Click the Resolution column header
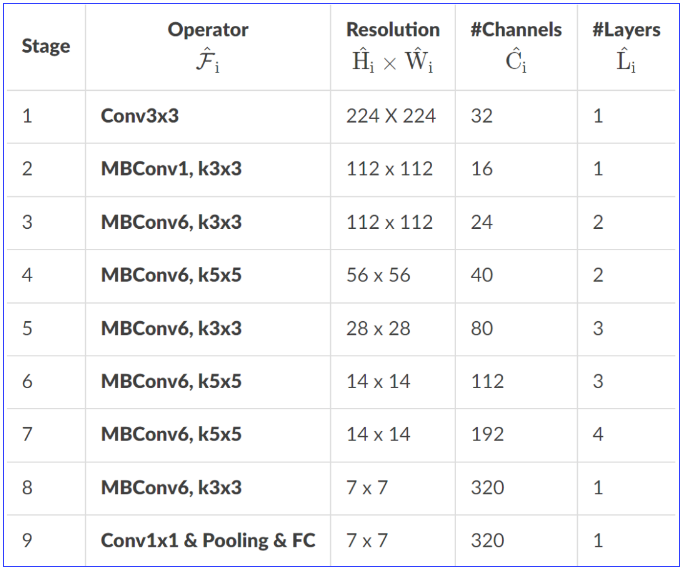 click(x=392, y=30)
